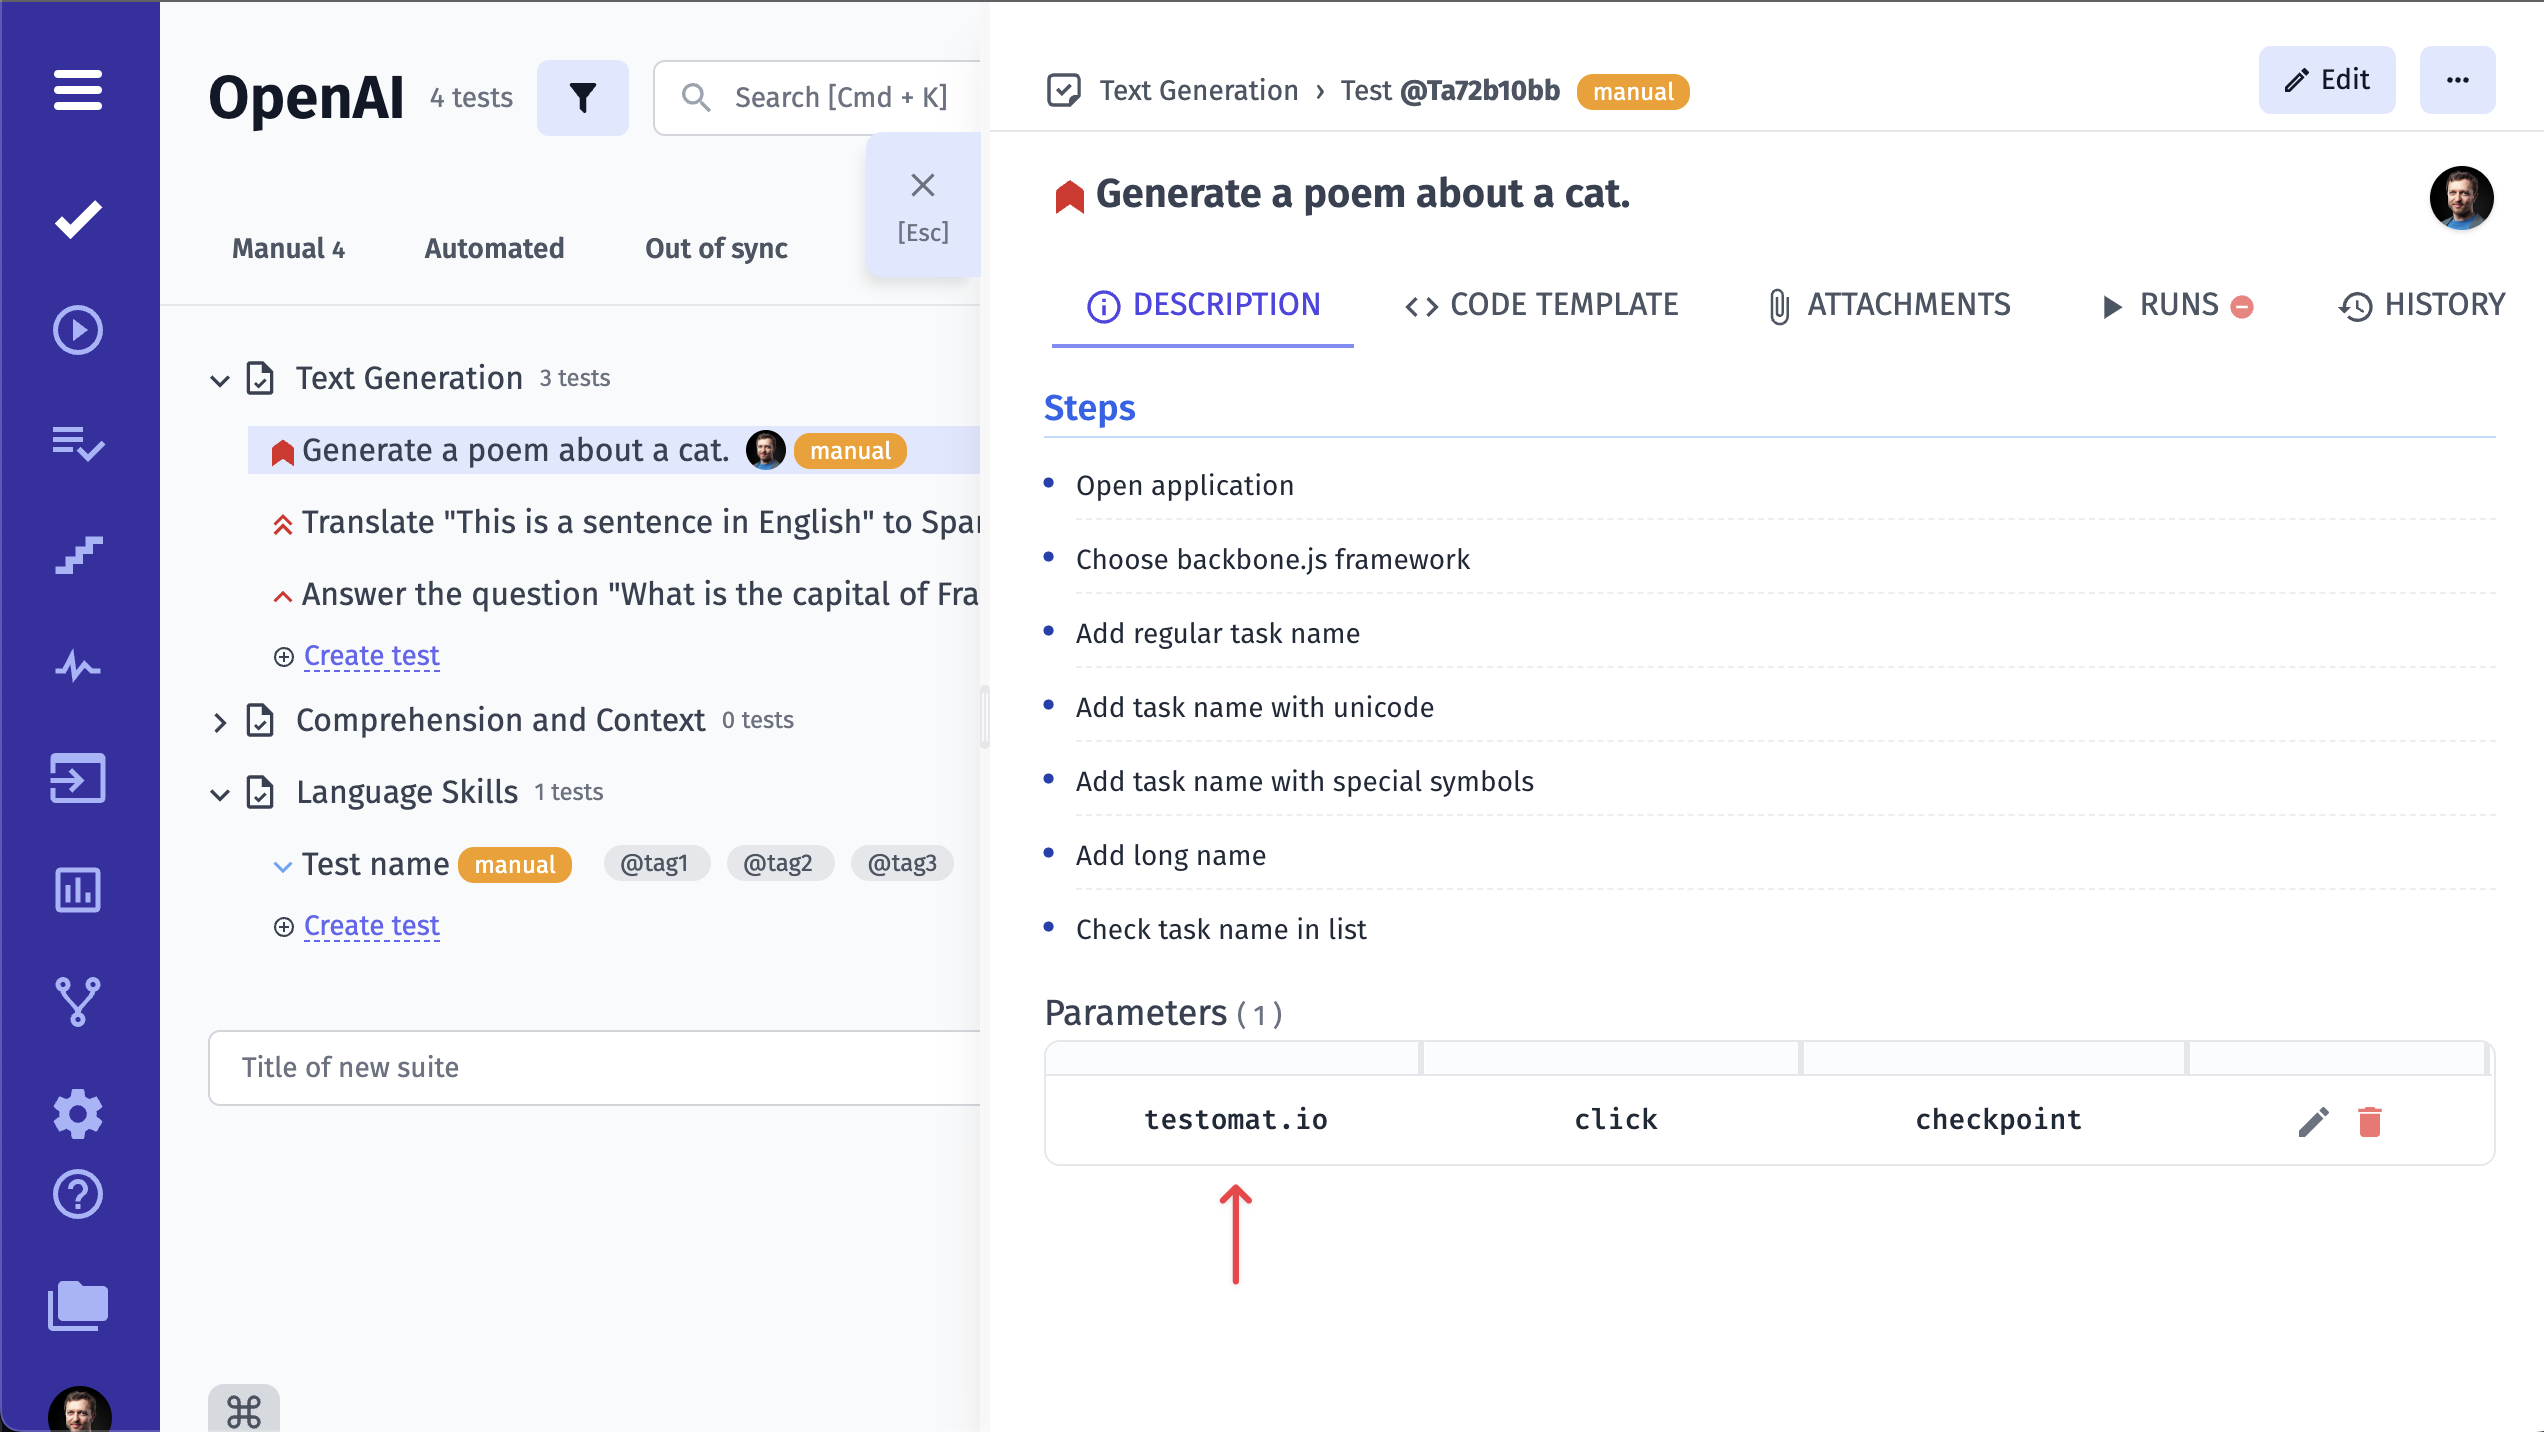Click the RUNS status indicator button
Screen dimensions: 2544x1432
[x=2247, y=307]
